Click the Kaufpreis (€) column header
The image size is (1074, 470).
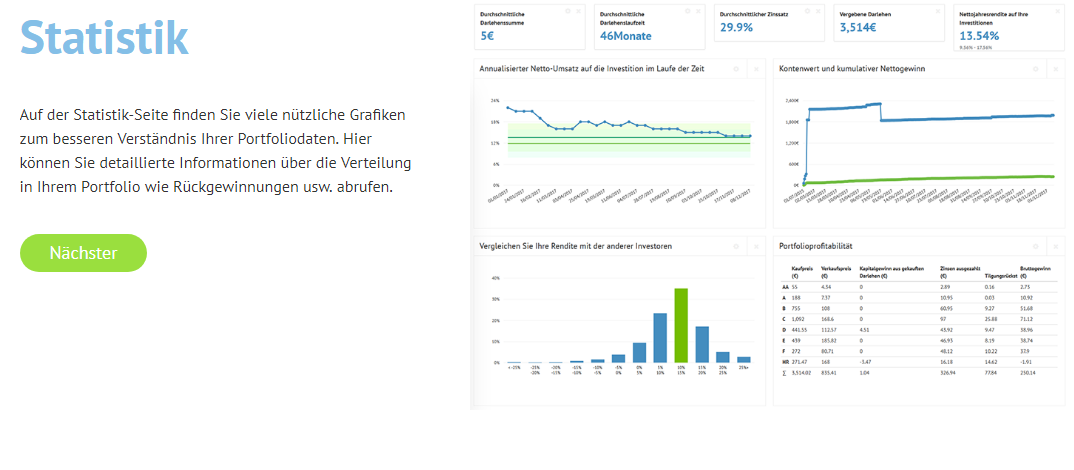(x=801, y=271)
